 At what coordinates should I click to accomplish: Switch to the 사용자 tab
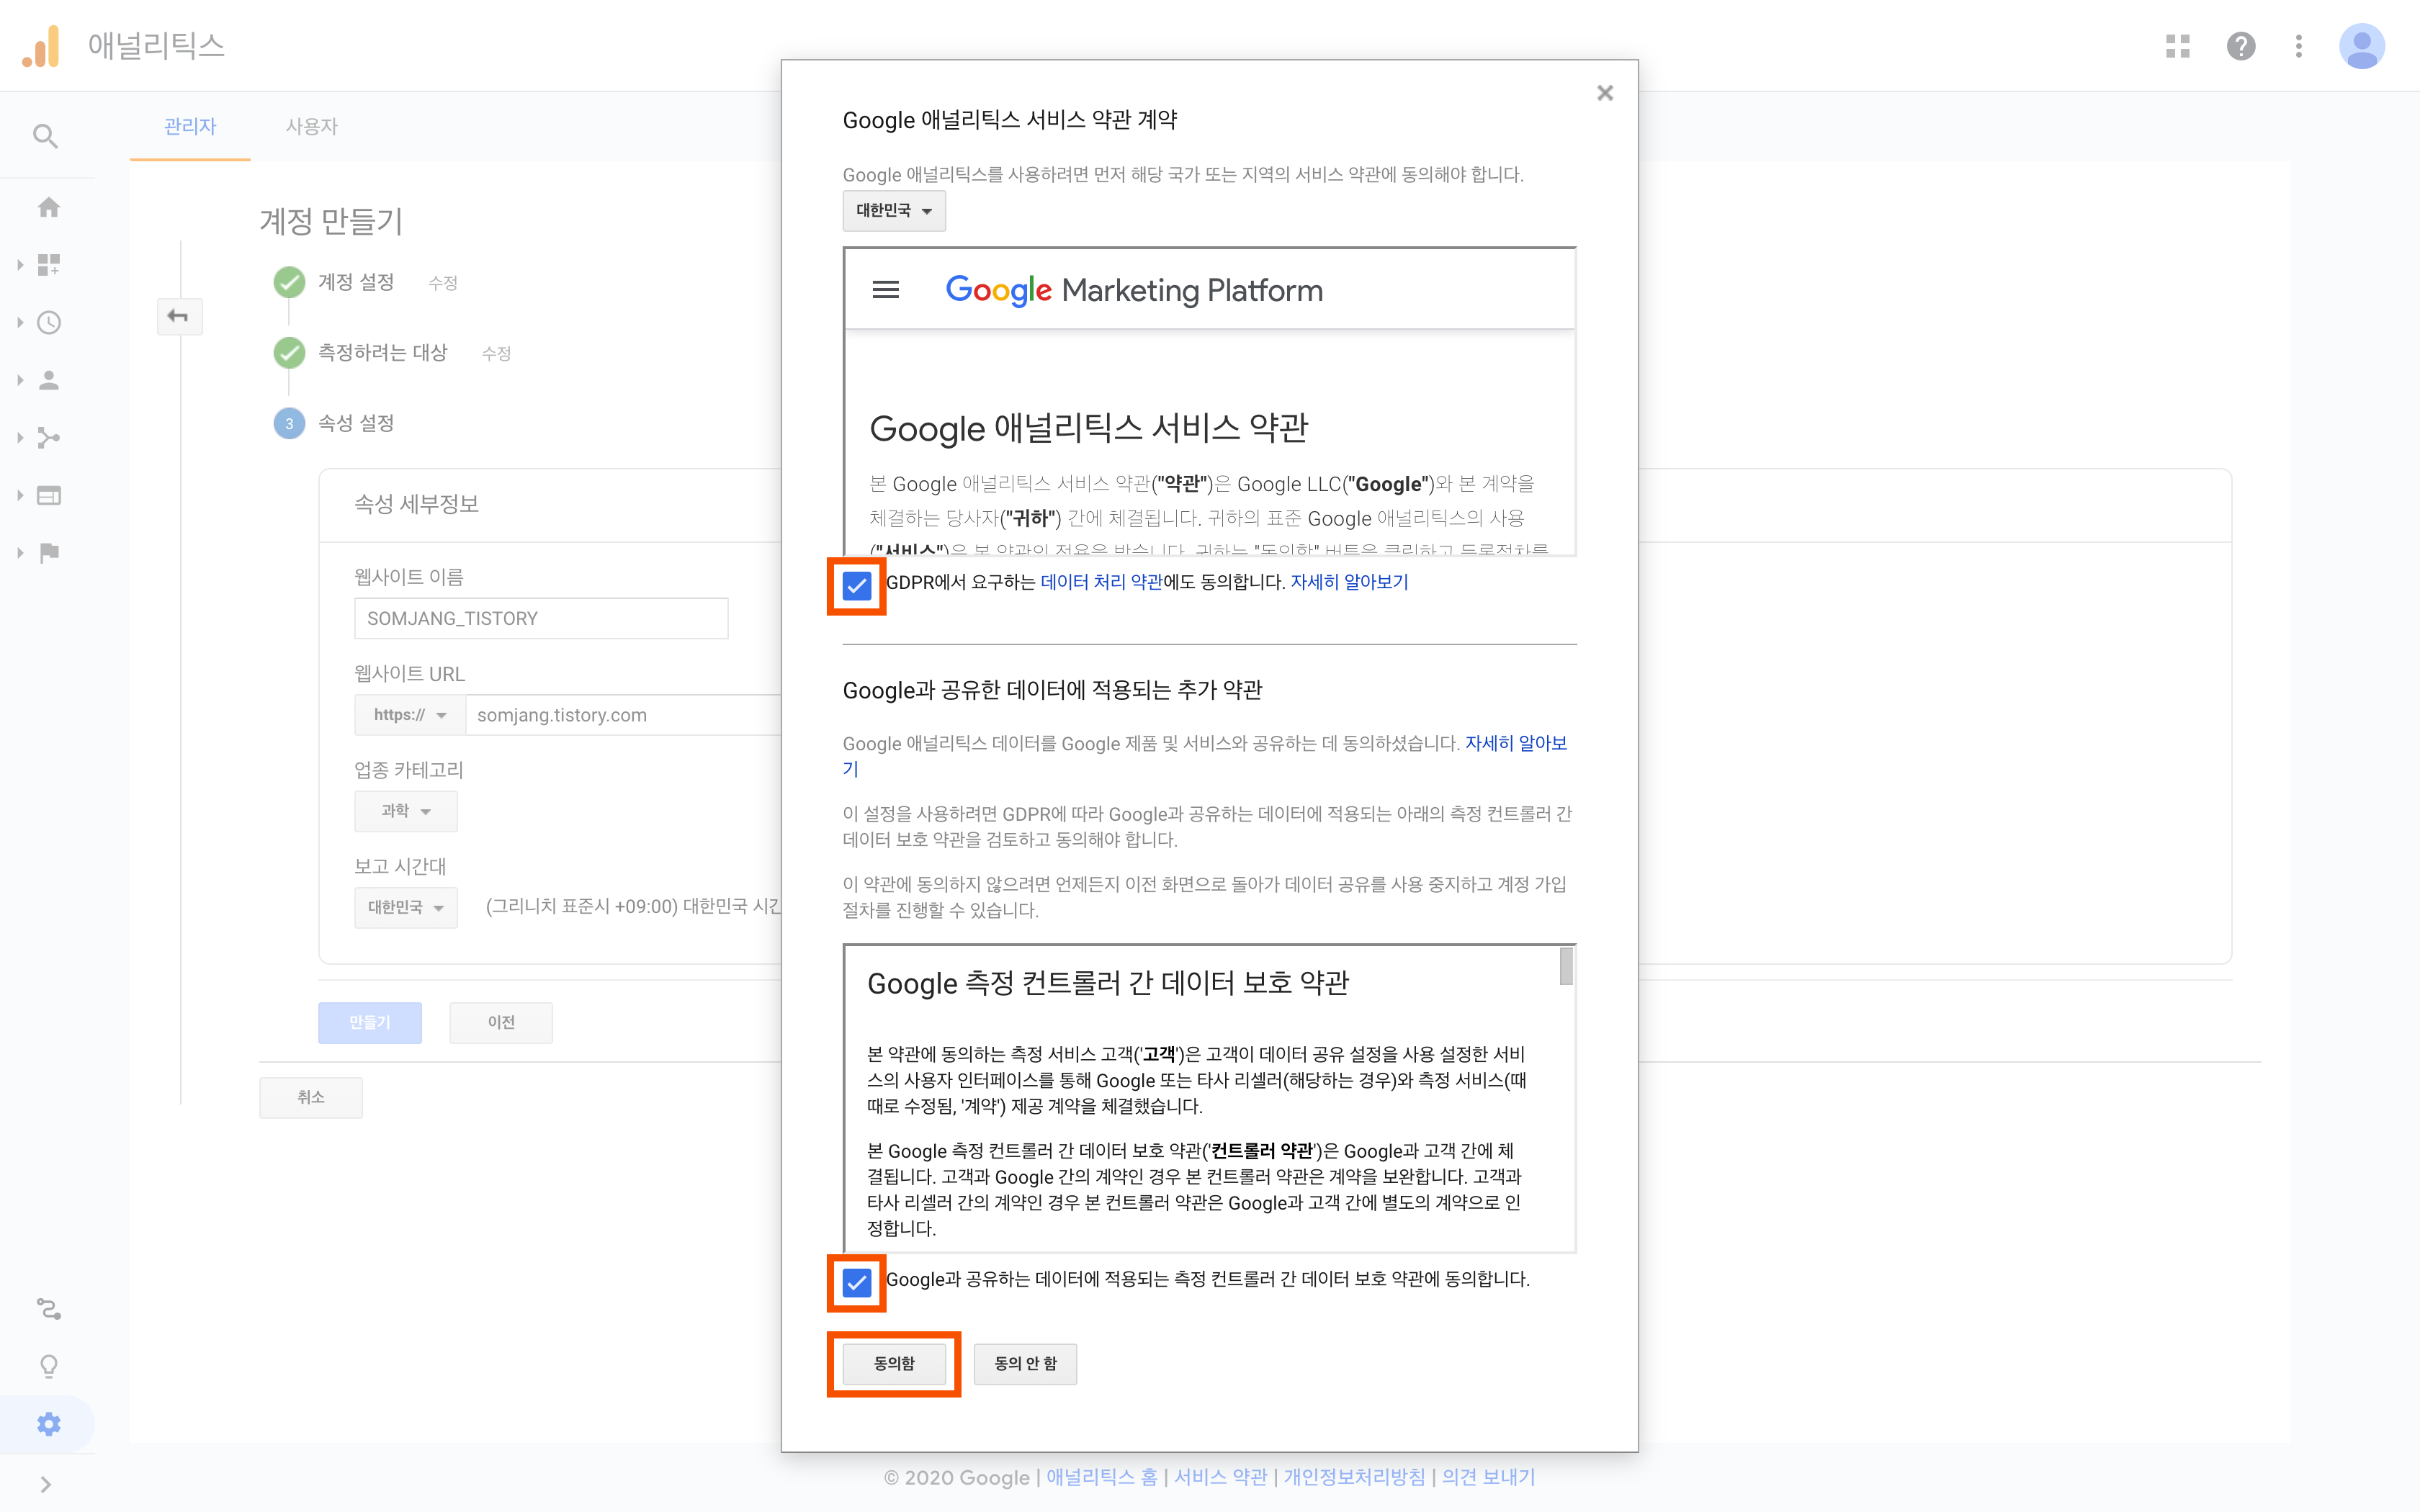pos(312,126)
